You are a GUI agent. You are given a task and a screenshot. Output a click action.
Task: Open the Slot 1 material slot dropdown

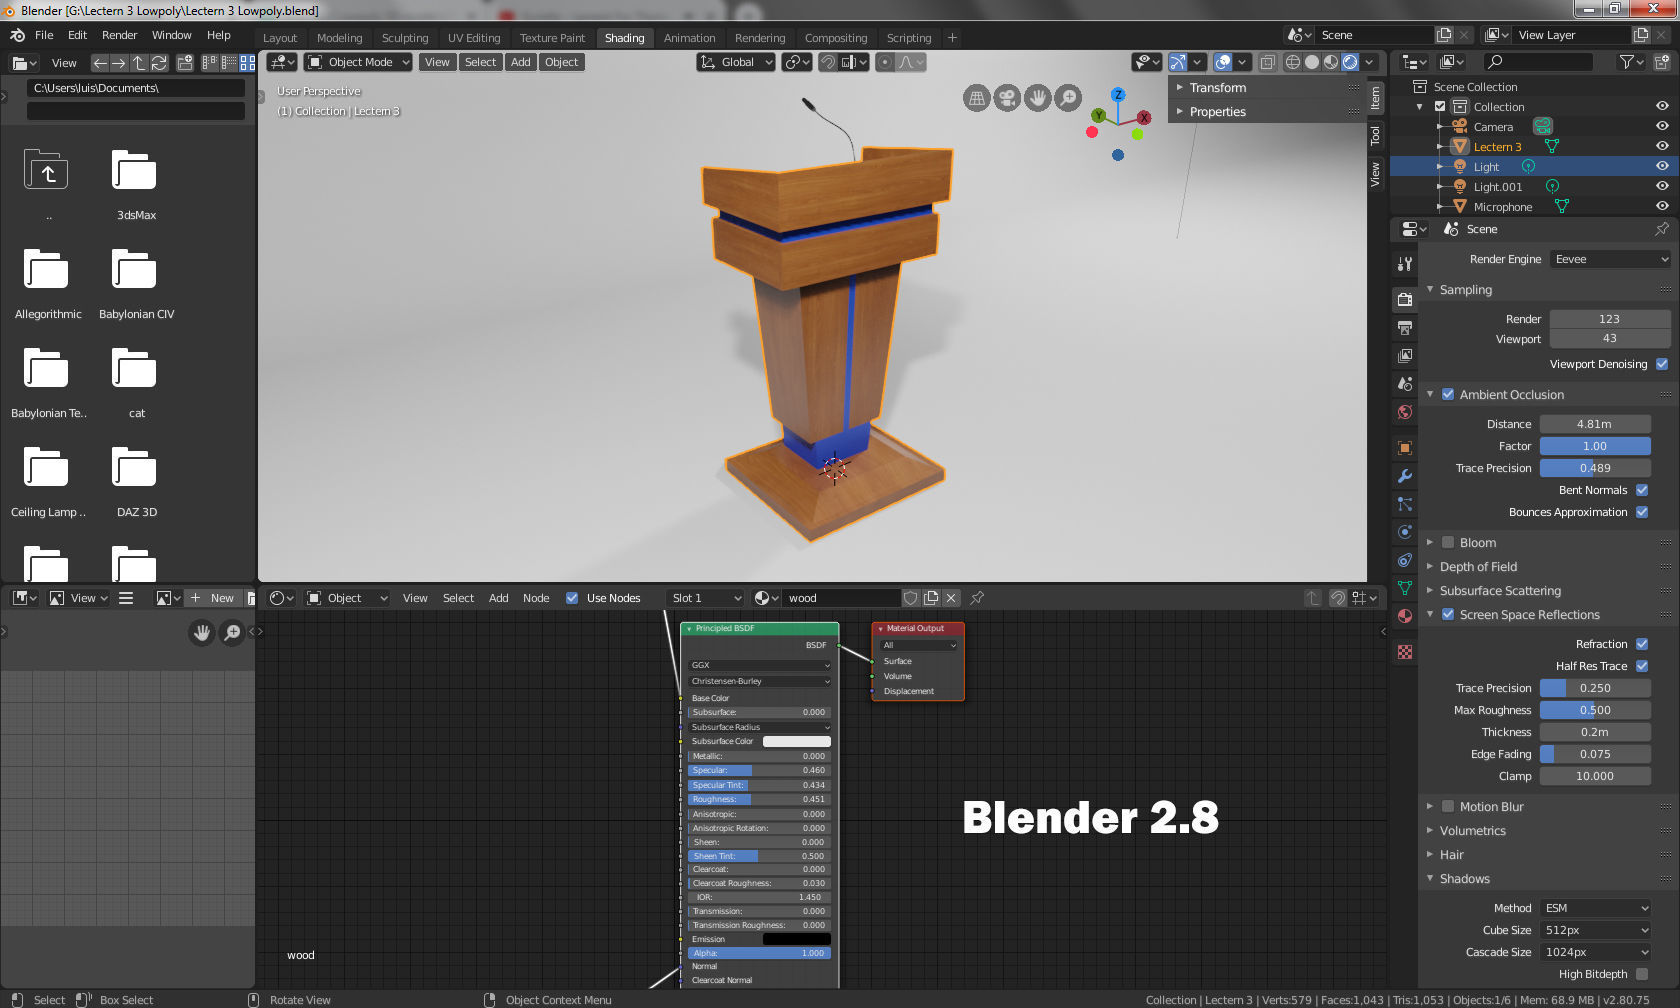coord(706,598)
